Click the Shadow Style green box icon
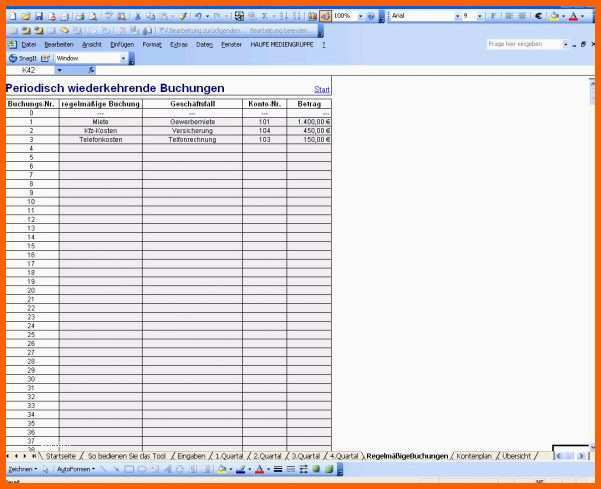This screenshot has height=489, width=601. pyautogui.click(x=316, y=469)
